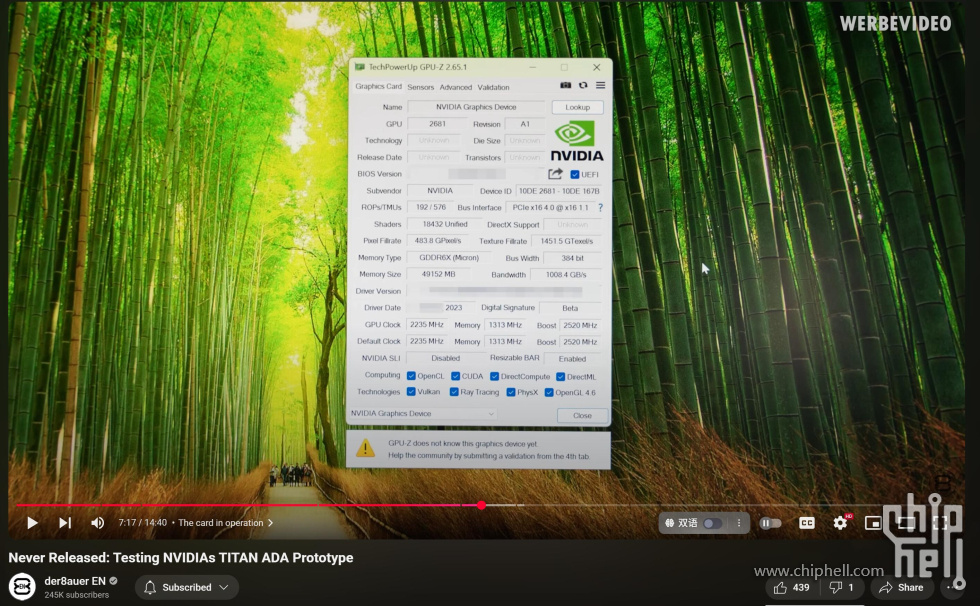Image resolution: width=980 pixels, height=606 pixels.
Task: Select the Device ID value '10DE 2681 - 10DE 167B'
Action: point(559,191)
